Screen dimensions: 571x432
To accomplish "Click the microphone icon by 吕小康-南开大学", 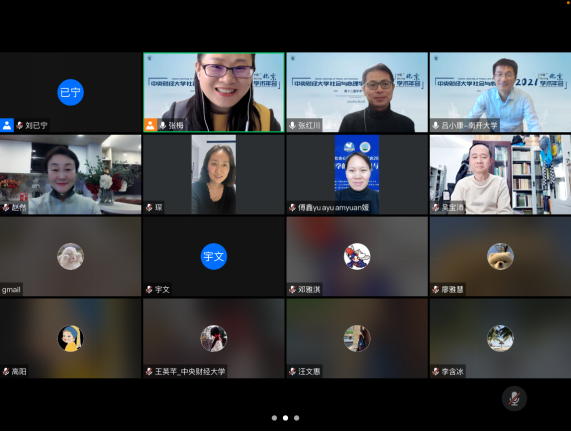I will coord(435,125).
